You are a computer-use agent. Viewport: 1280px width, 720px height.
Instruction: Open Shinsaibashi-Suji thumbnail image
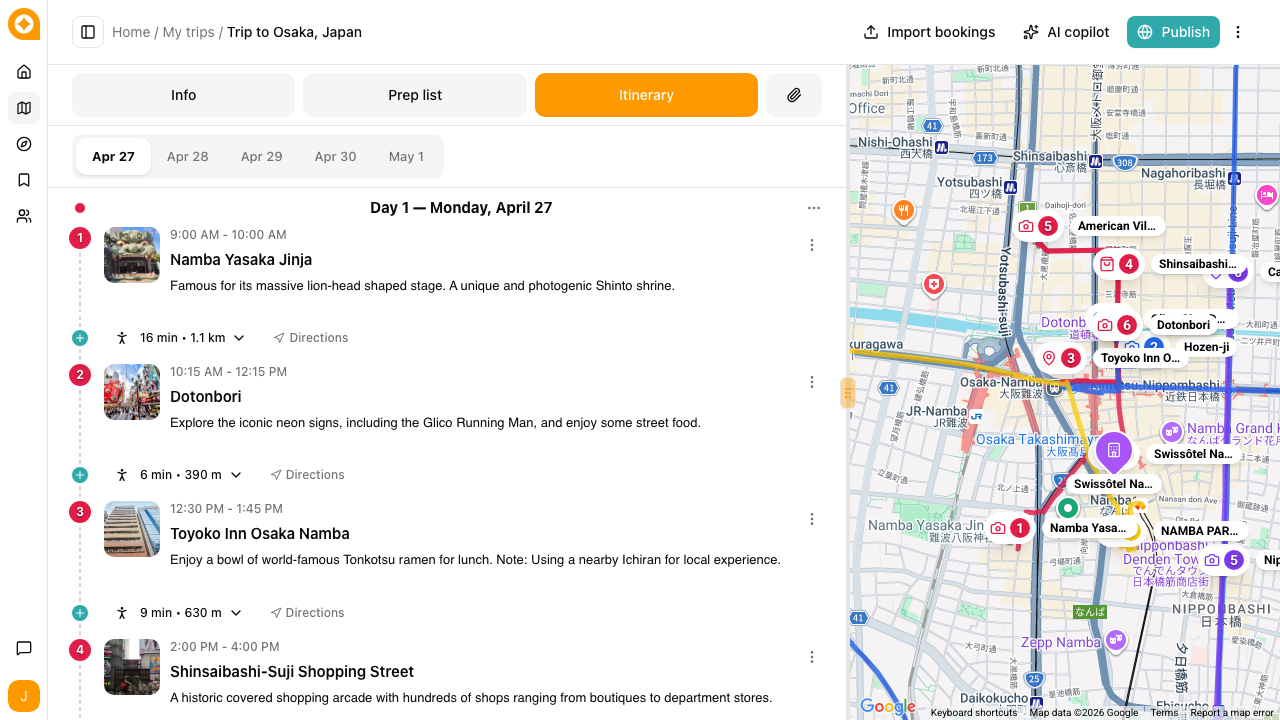(132, 667)
